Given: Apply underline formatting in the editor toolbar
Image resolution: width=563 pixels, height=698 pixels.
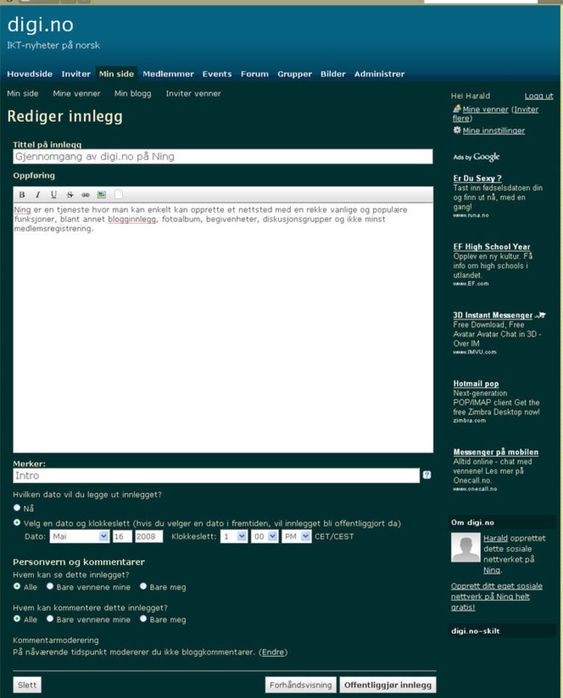Looking at the screenshot, I should coord(54,195).
